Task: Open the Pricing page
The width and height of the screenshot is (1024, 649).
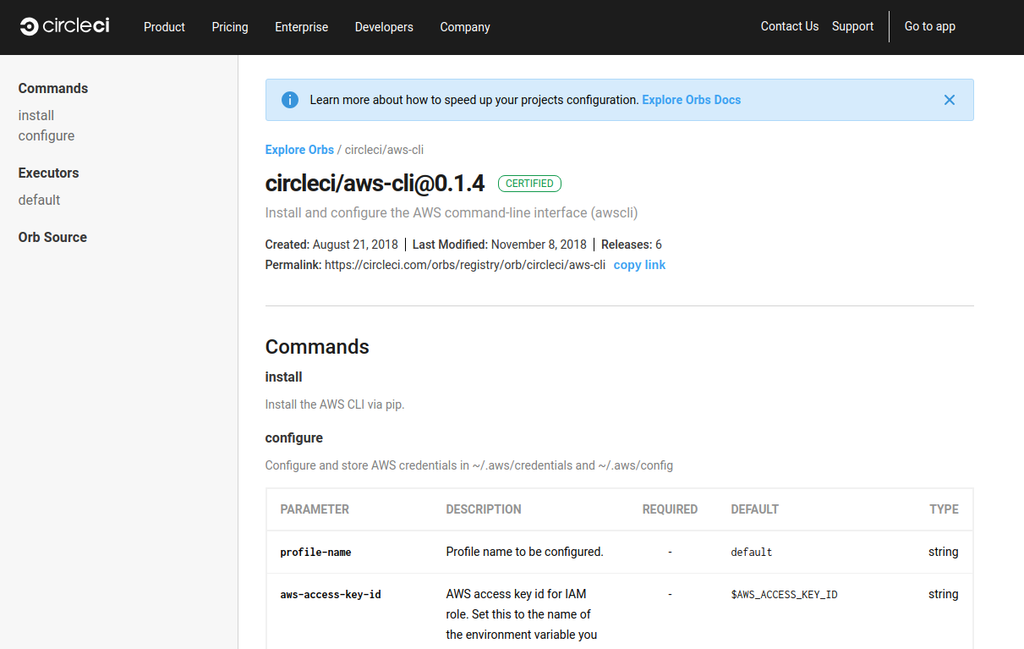Action: (230, 27)
